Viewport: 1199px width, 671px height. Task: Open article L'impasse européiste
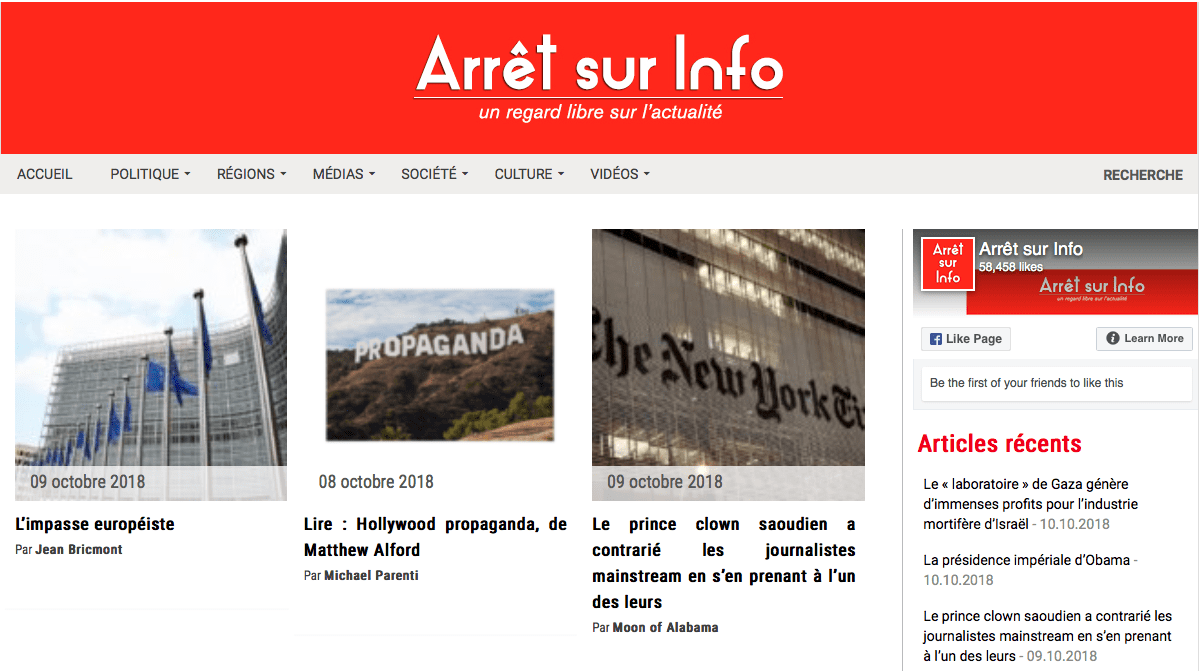[x=95, y=524]
